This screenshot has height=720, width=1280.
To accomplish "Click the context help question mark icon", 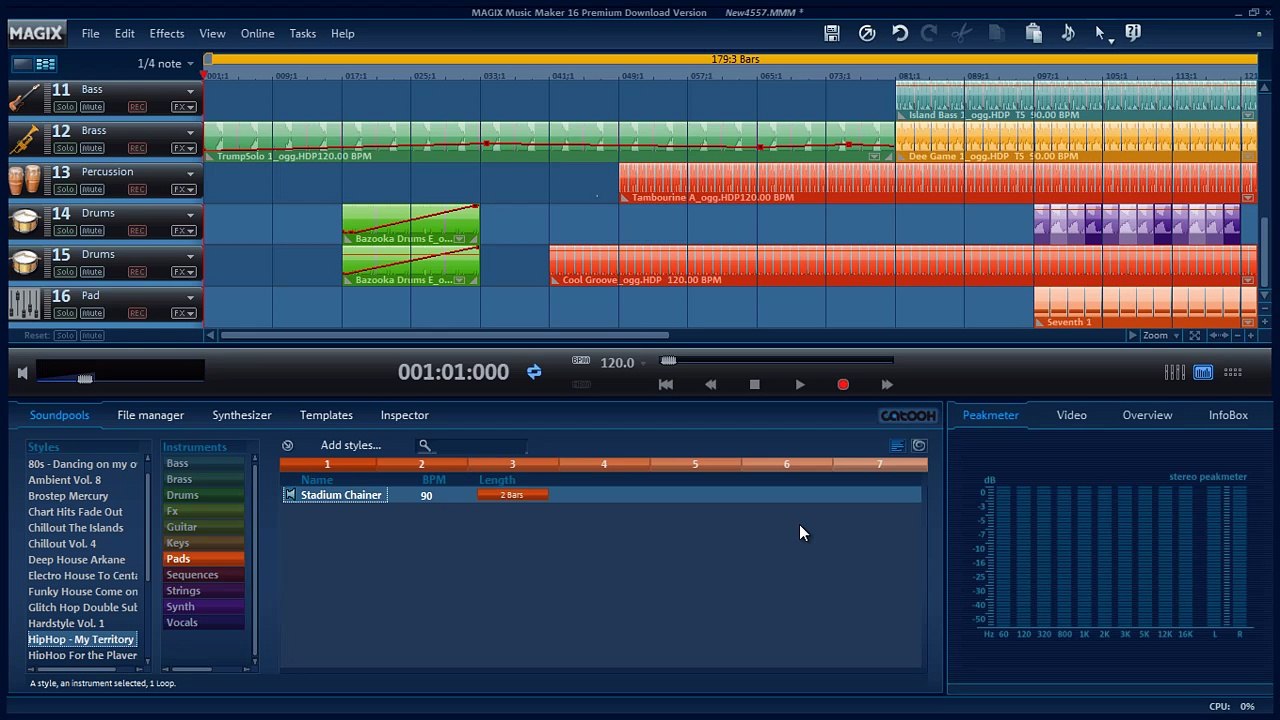I will tap(1133, 33).
